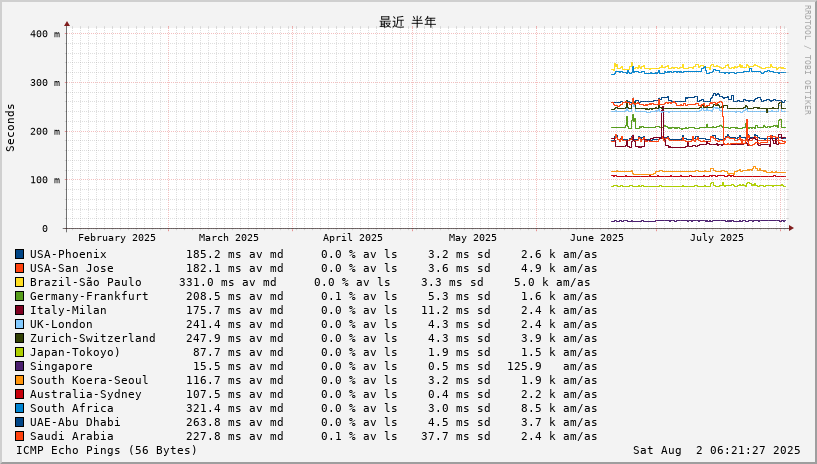Click the USA-San Jose legend color swatch
Image resolution: width=817 pixels, height=464 pixels.
point(19,268)
